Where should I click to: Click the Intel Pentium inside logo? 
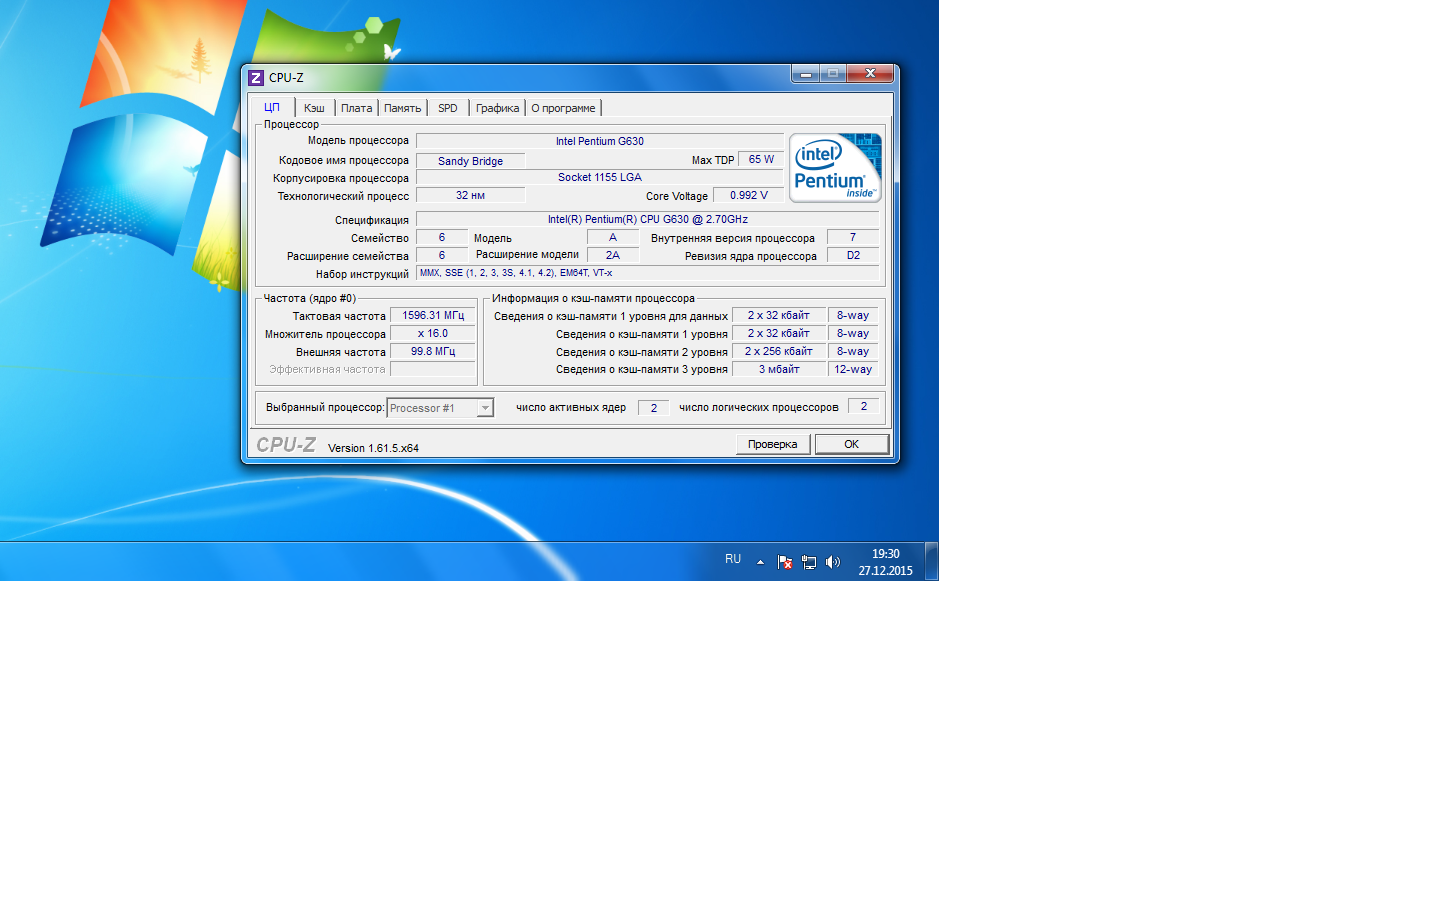pyautogui.click(x=835, y=168)
